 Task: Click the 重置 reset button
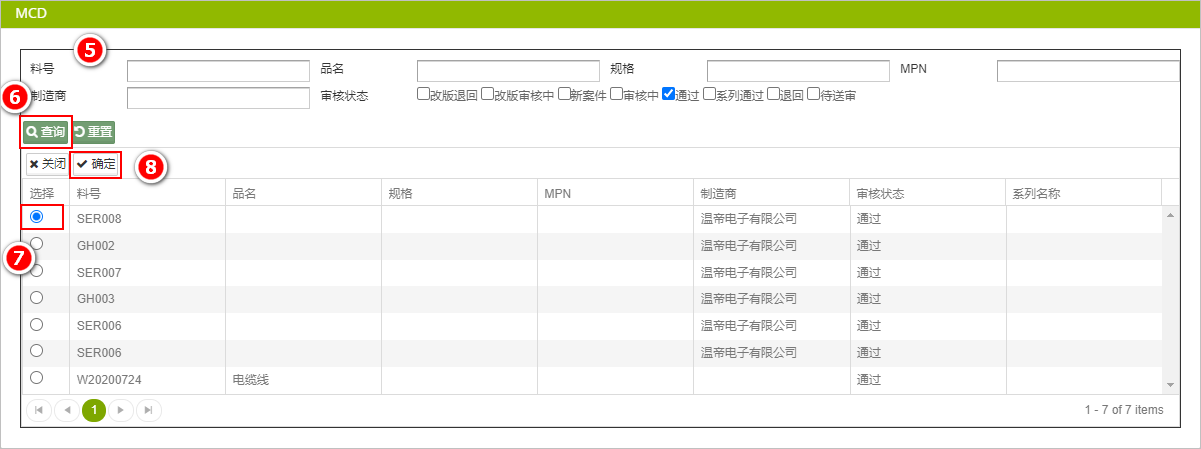click(93, 131)
